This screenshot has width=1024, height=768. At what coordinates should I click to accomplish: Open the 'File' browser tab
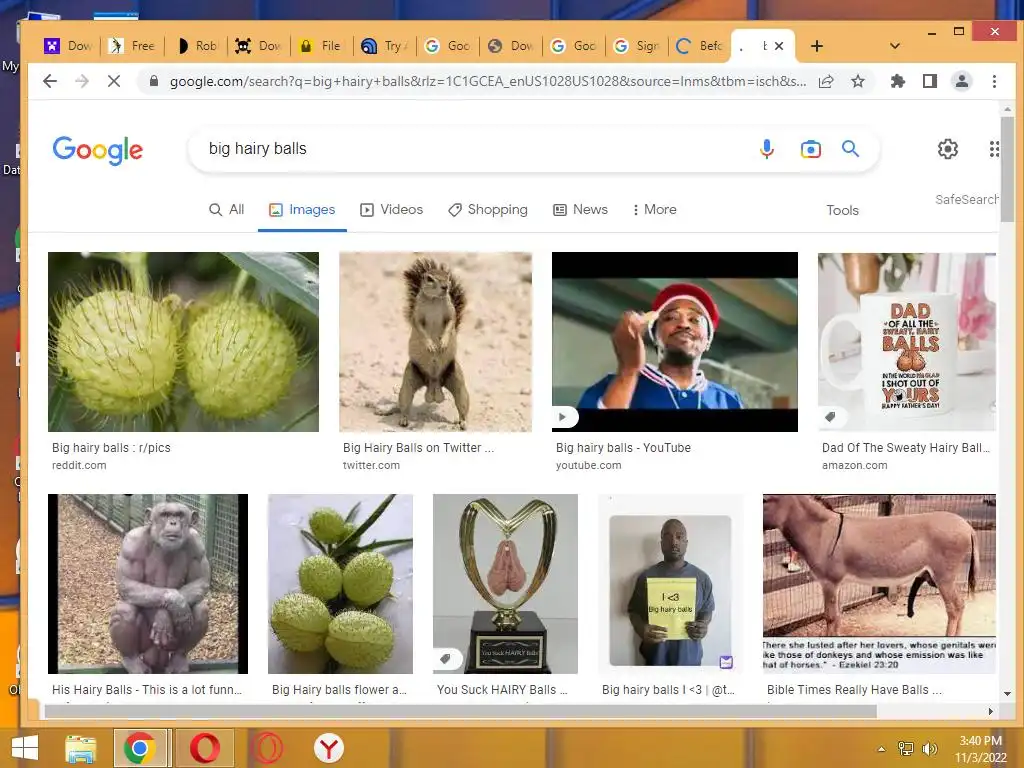(x=323, y=46)
